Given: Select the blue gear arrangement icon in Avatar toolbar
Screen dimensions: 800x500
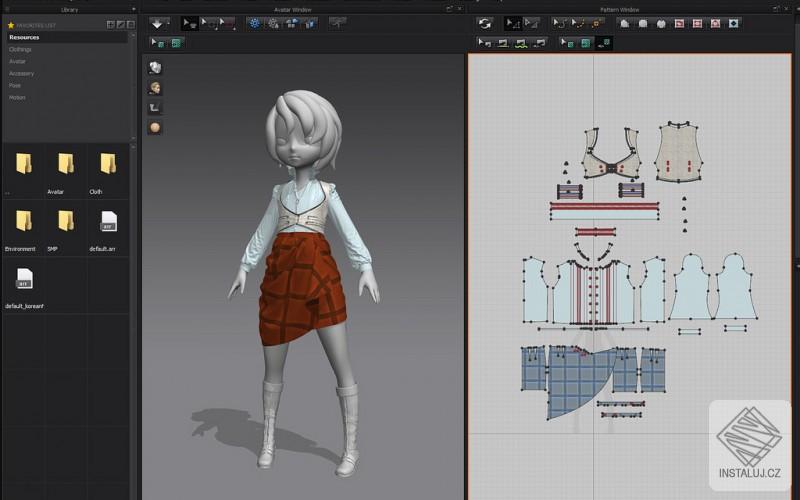Looking at the screenshot, I should [254, 23].
